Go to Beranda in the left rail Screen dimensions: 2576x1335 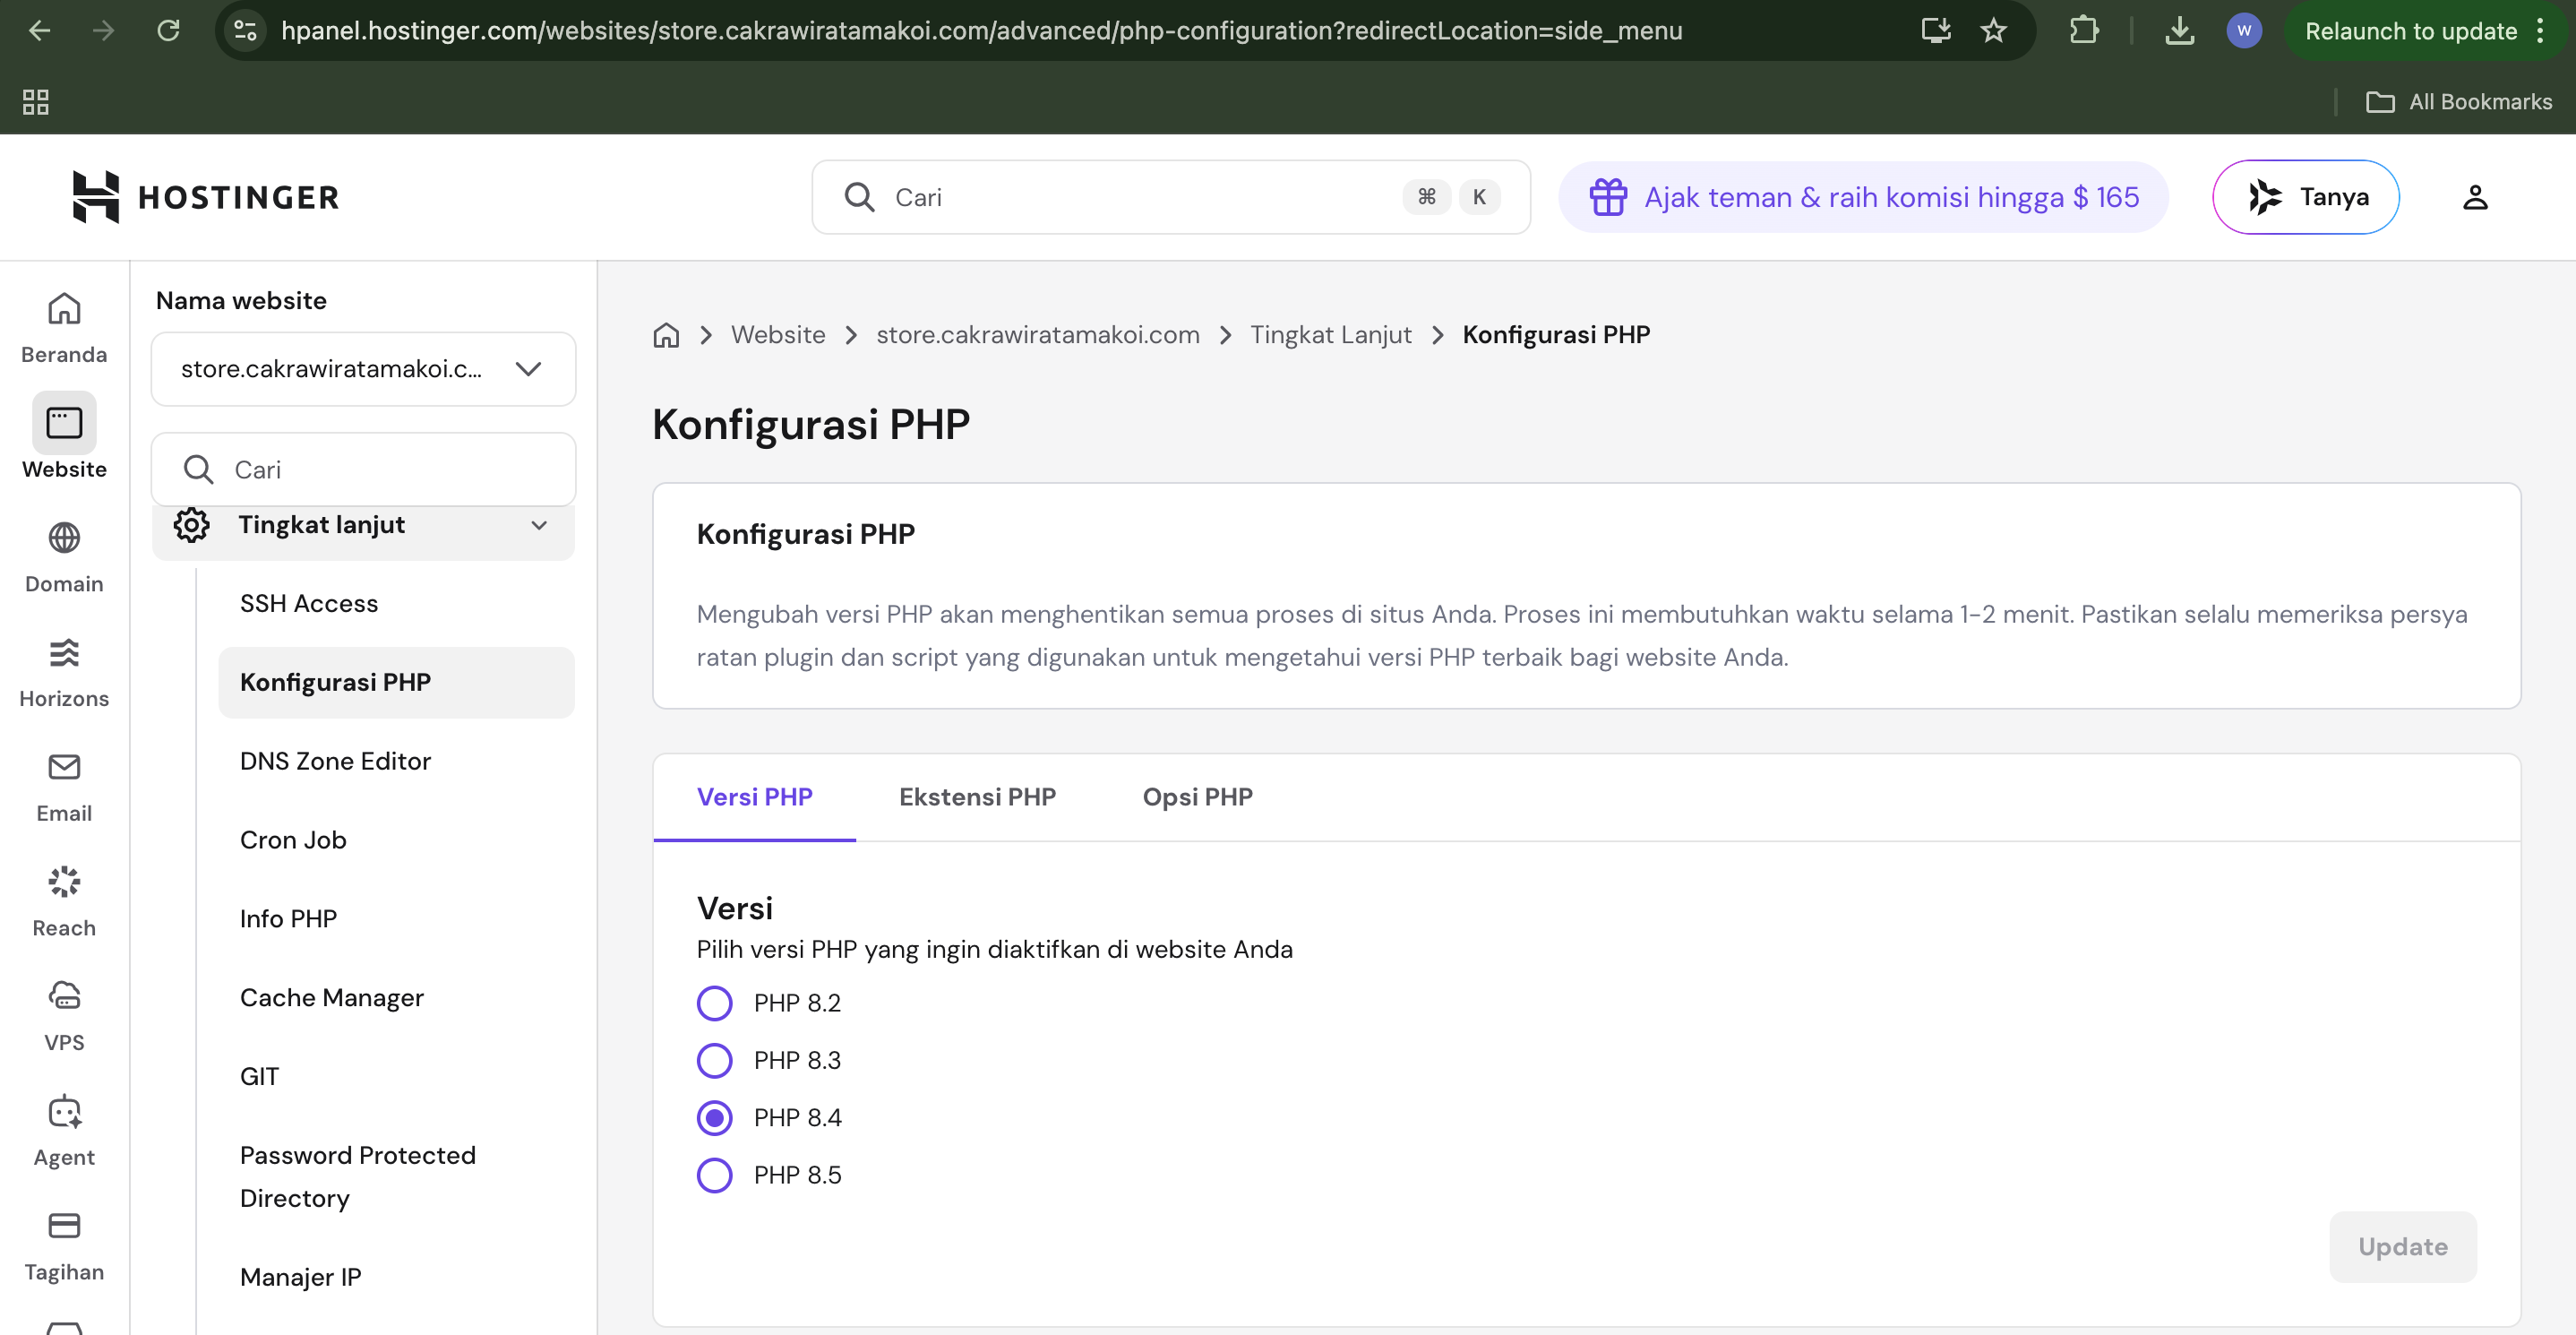[64, 328]
